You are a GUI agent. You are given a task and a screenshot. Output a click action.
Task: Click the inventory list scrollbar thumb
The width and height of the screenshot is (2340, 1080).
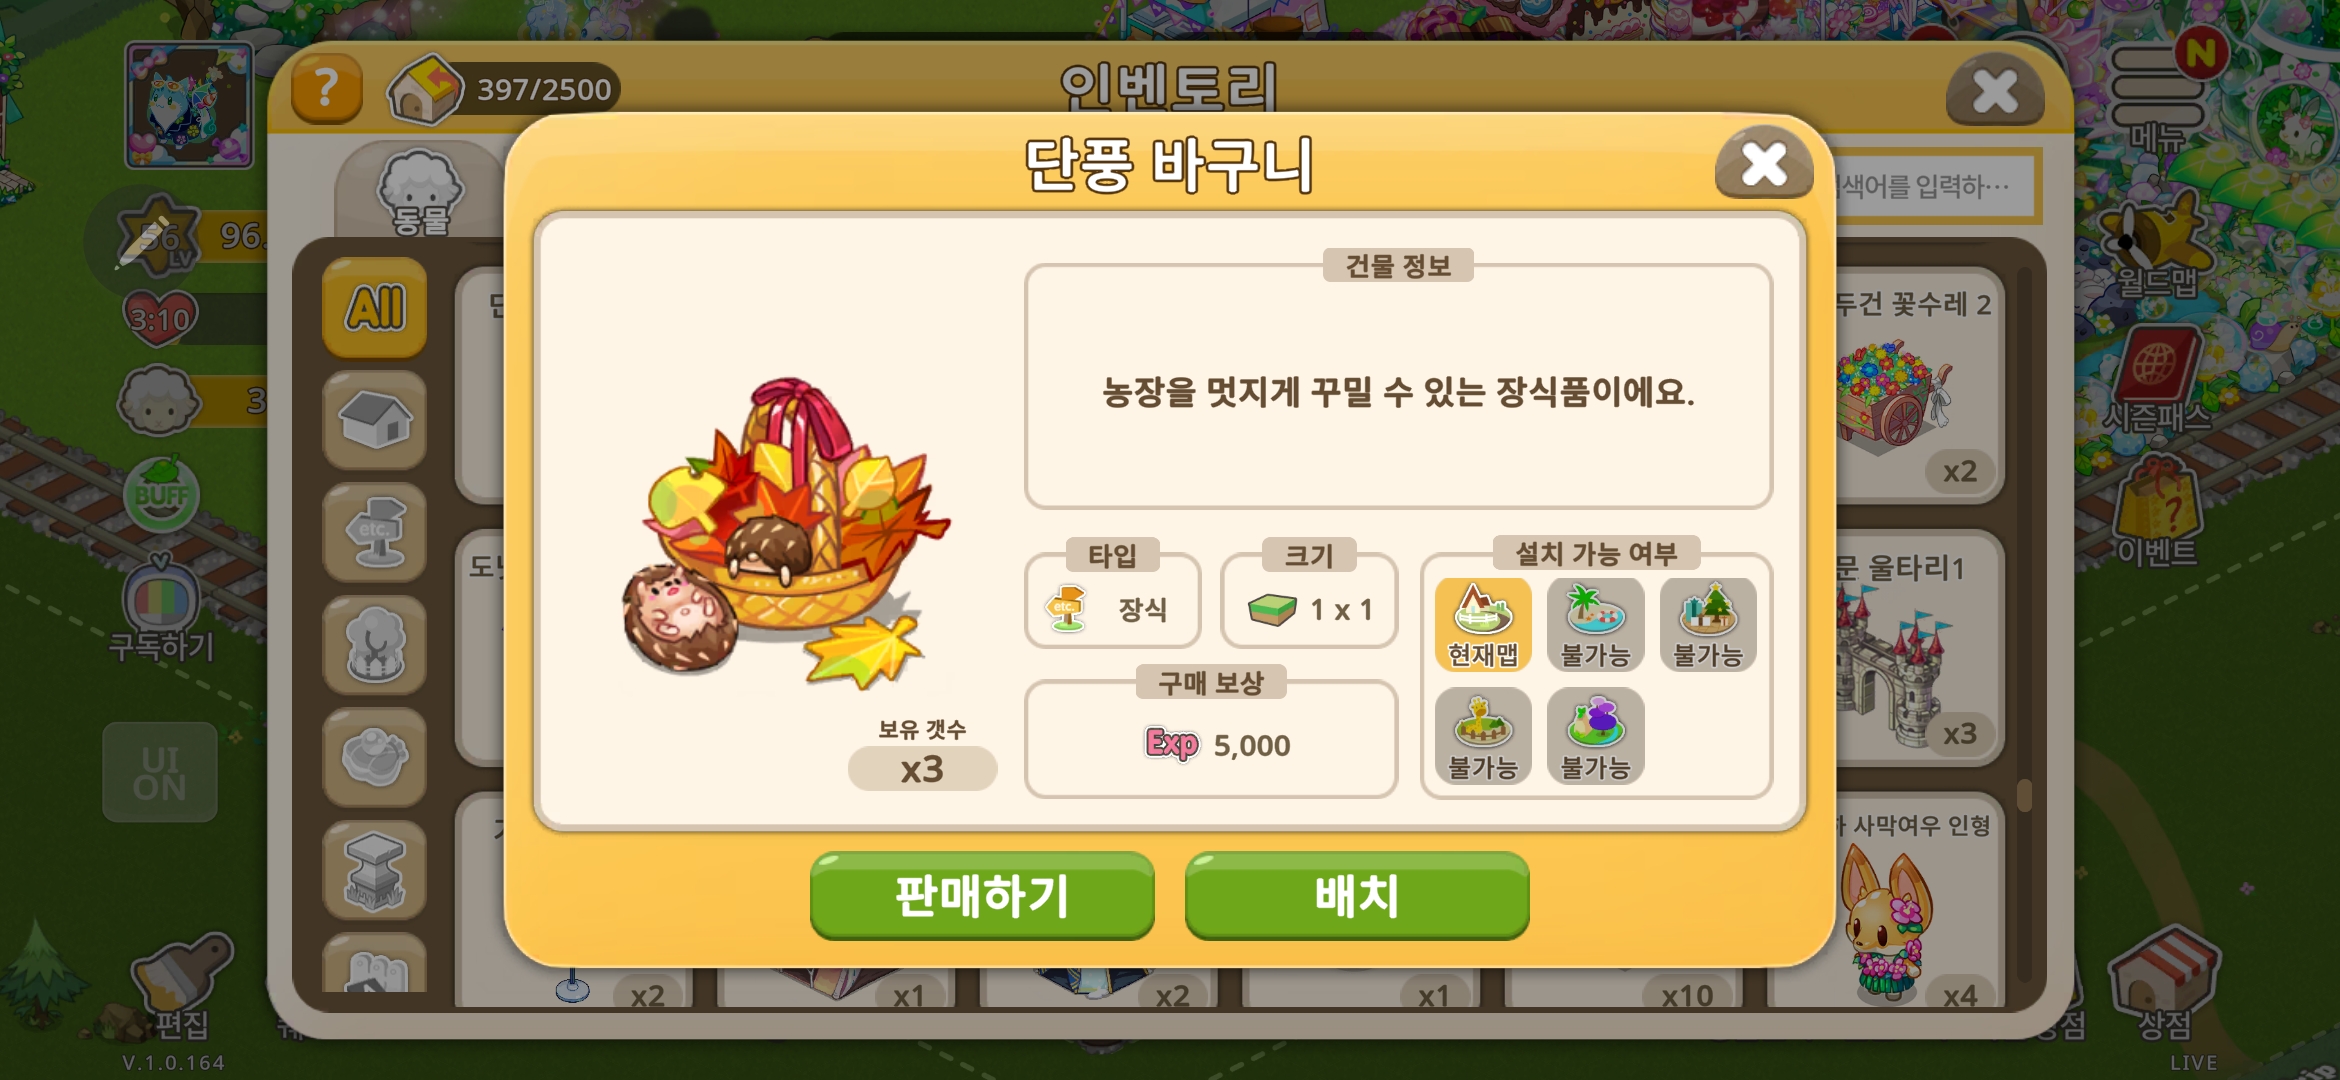tap(2025, 795)
